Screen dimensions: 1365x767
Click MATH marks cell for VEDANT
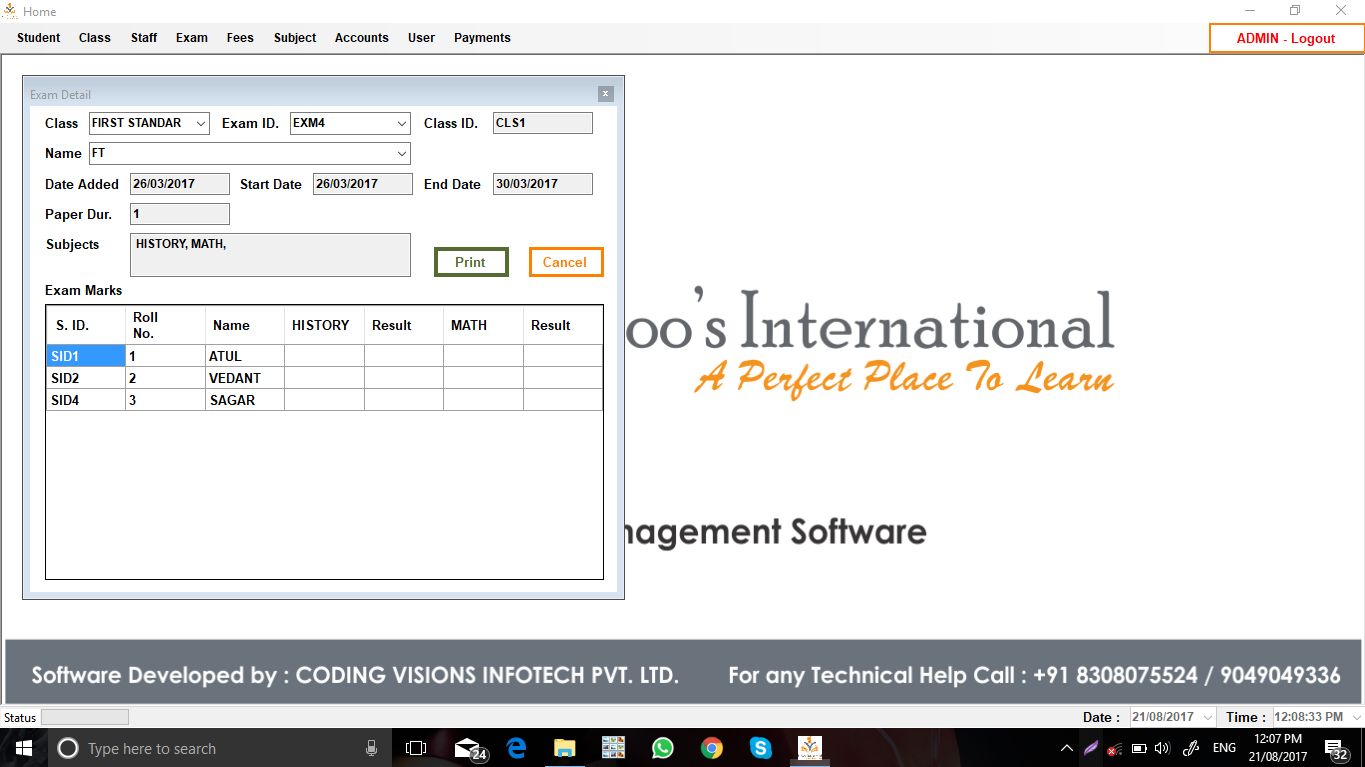tap(483, 378)
